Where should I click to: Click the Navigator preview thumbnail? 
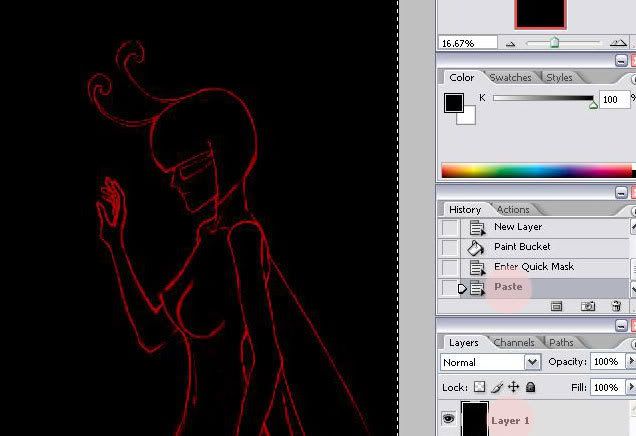pyautogui.click(x=540, y=14)
